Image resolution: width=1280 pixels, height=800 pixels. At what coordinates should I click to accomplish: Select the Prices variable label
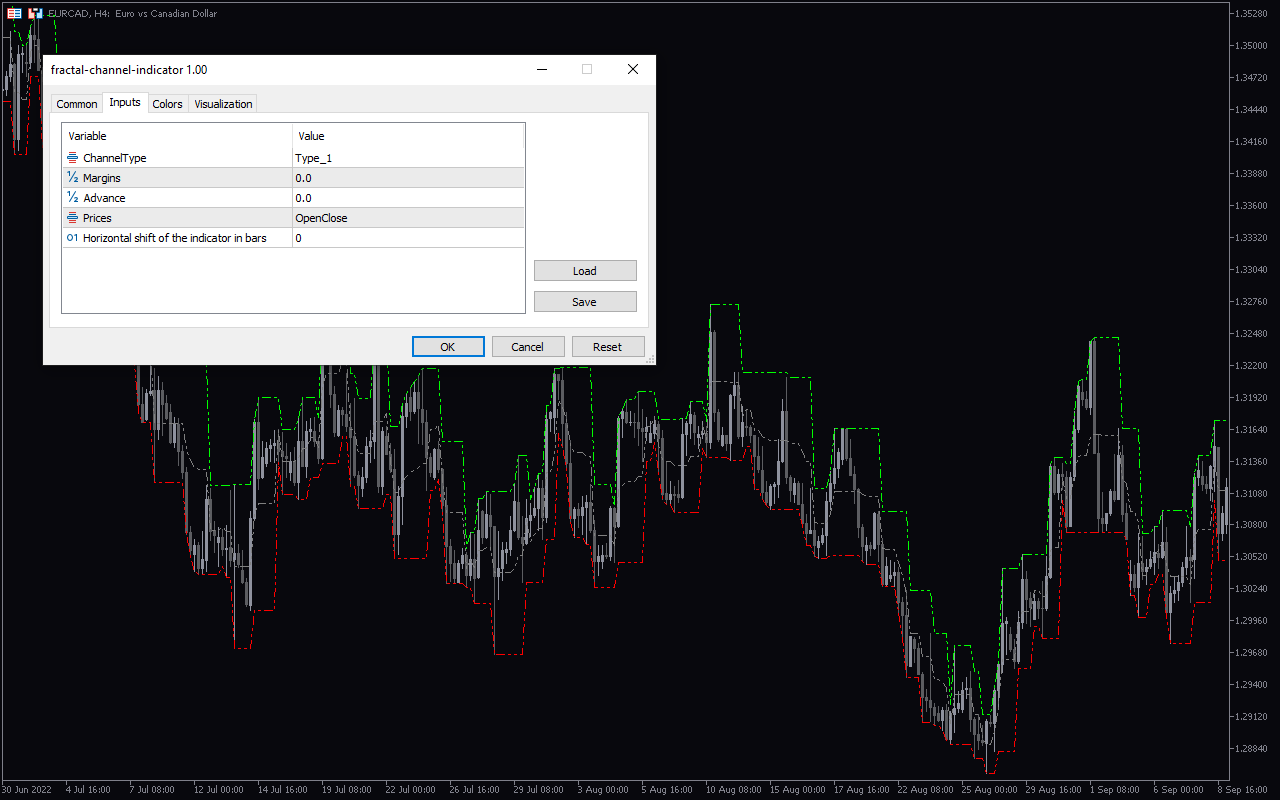(97, 218)
